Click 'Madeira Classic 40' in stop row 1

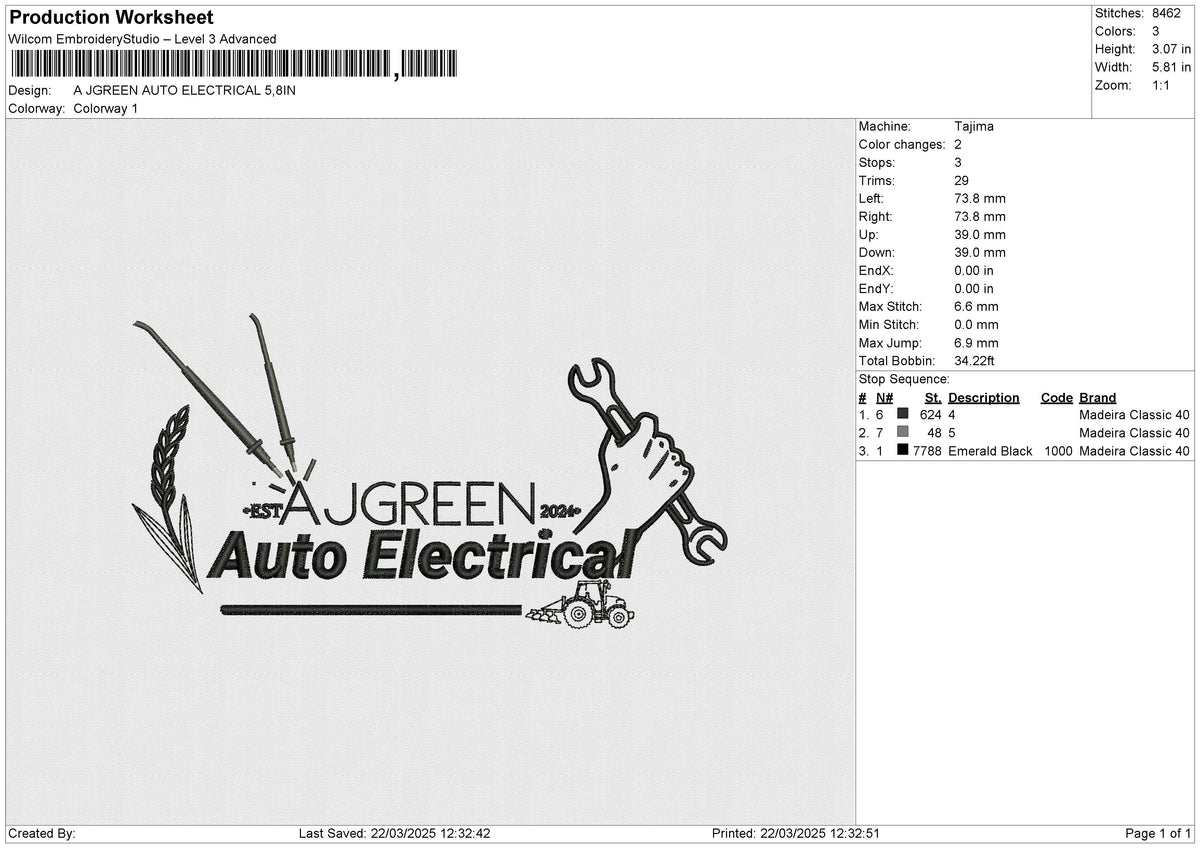click(x=1134, y=414)
